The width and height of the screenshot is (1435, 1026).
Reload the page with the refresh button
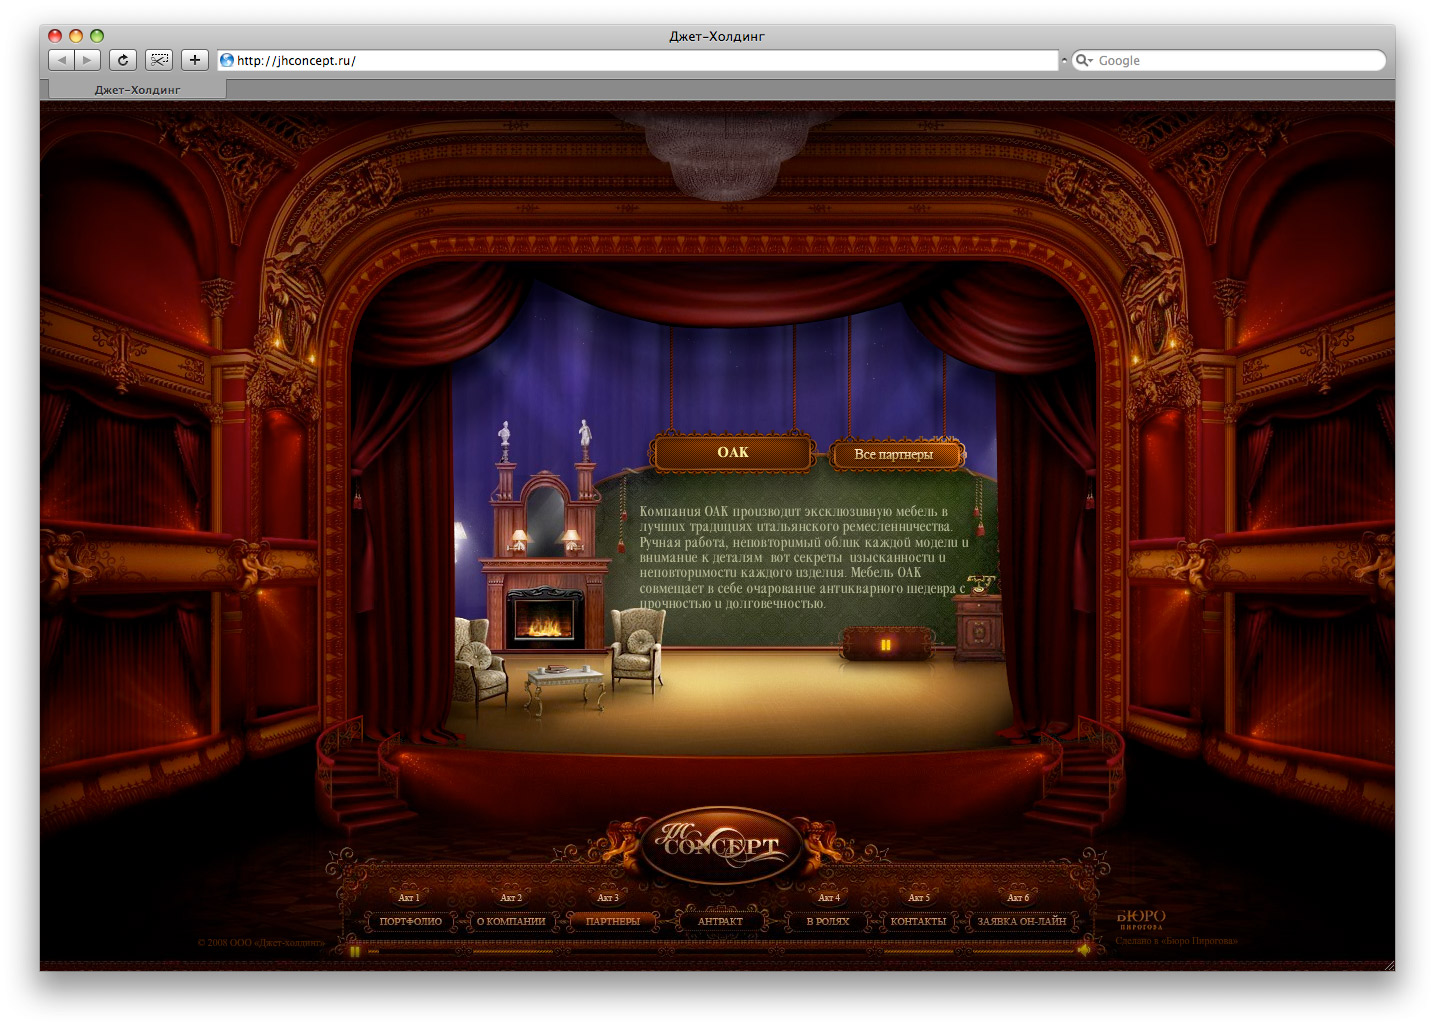click(123, 60)
